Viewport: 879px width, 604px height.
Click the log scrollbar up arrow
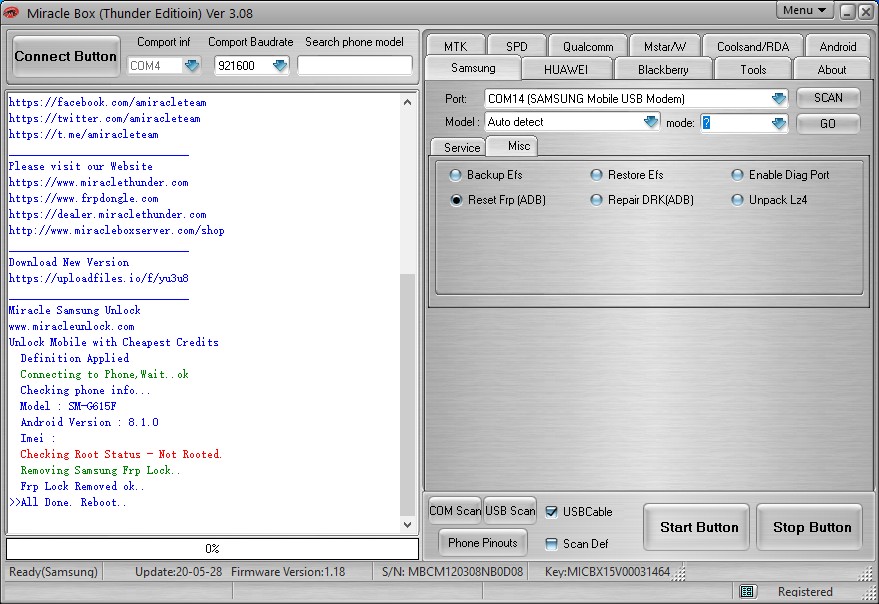[408, 102]
